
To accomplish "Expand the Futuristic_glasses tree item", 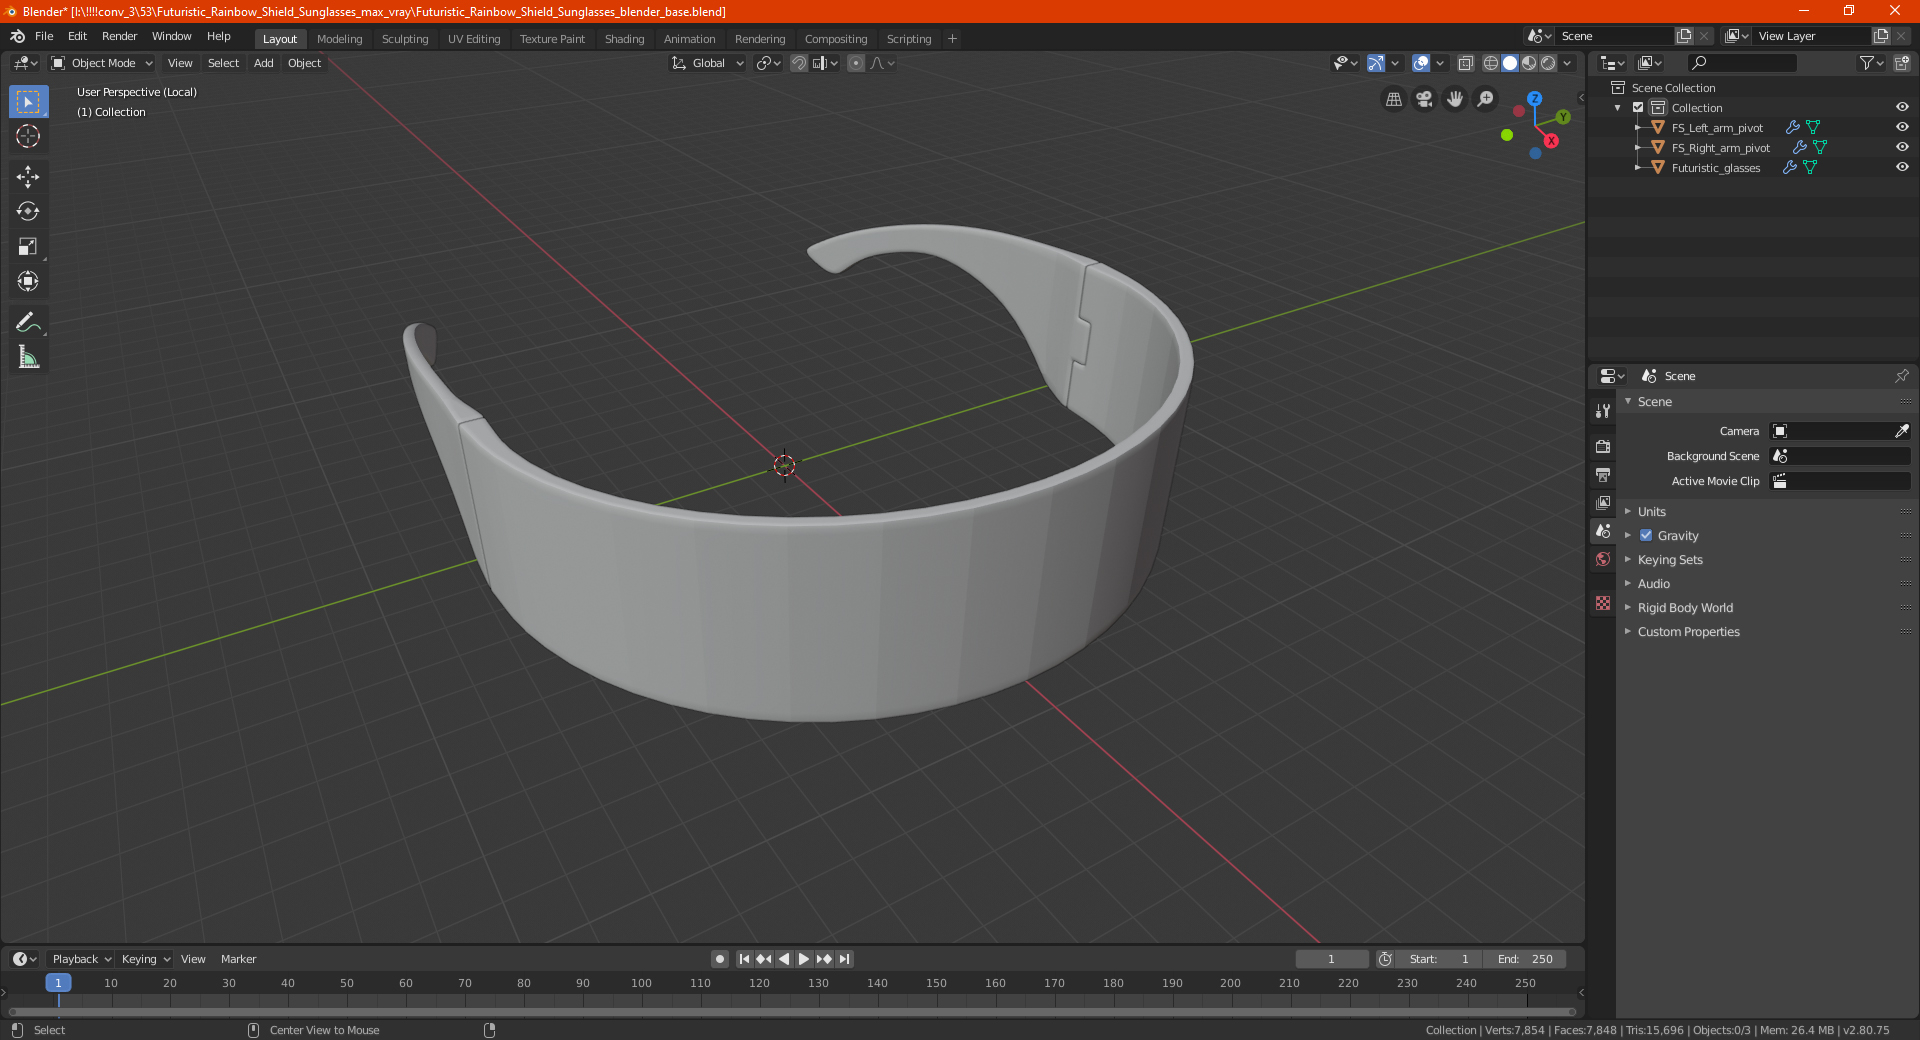I will [x=1638, y=168].
